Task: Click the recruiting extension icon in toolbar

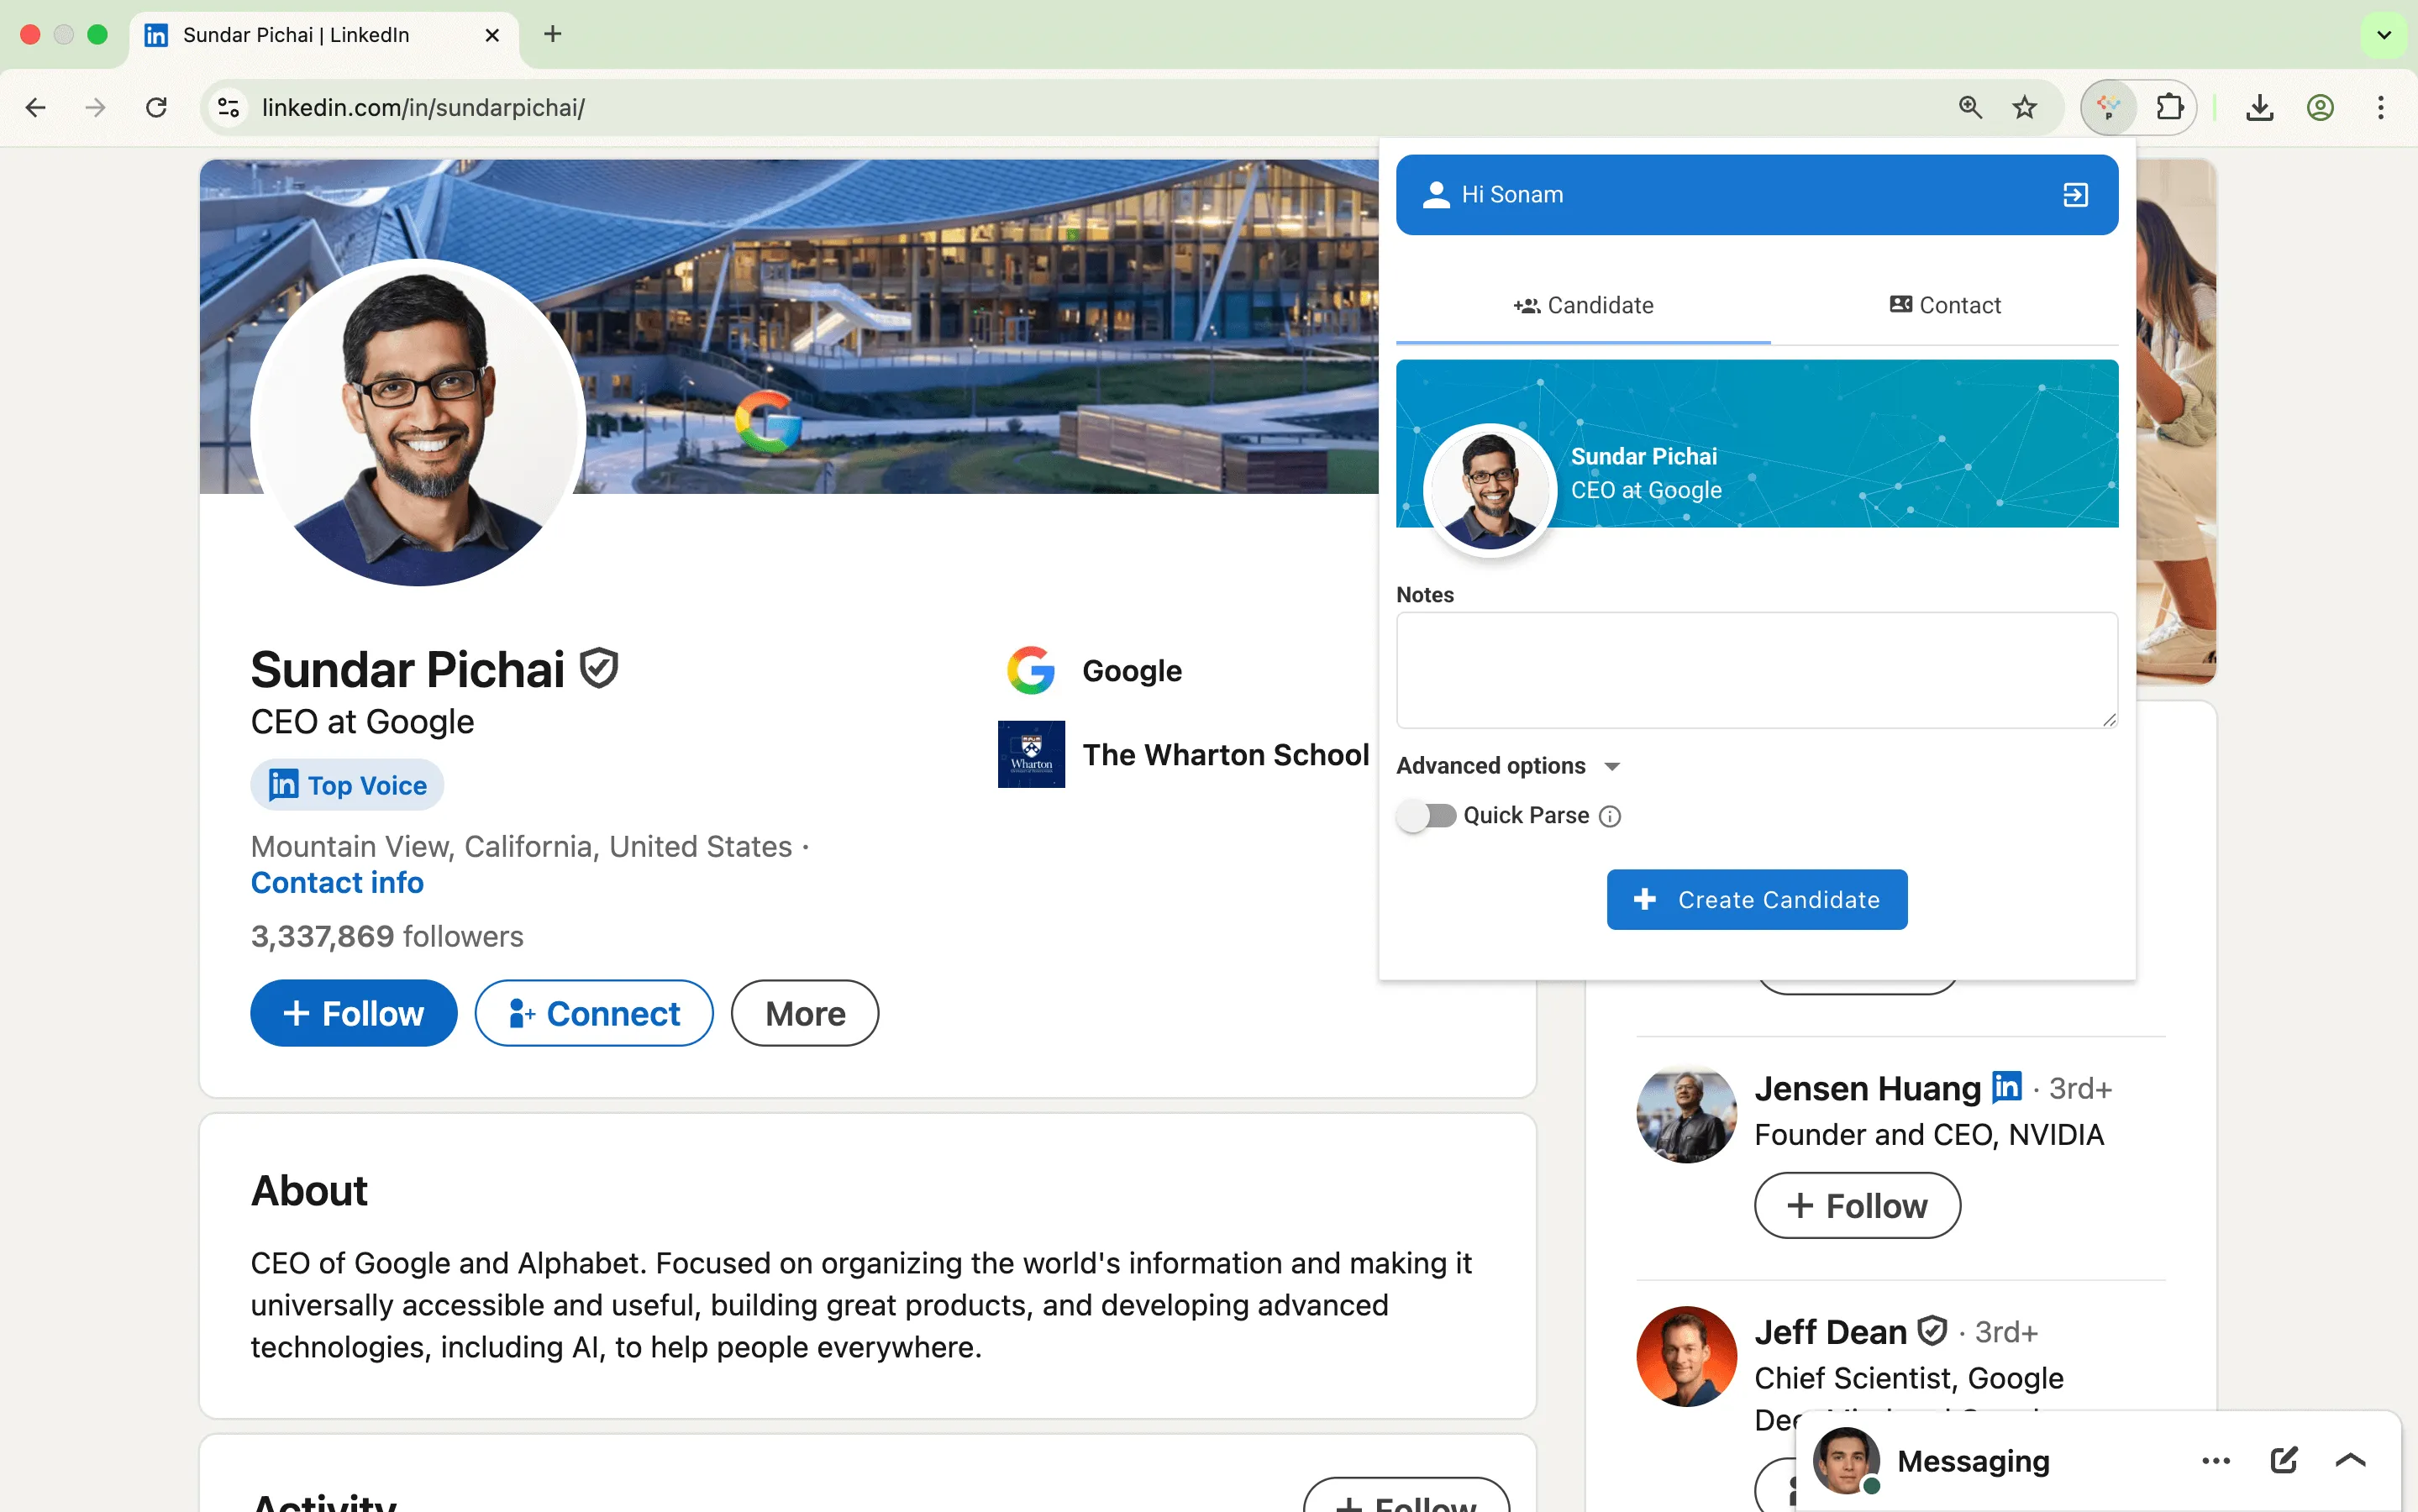Action: [2109, 107]
